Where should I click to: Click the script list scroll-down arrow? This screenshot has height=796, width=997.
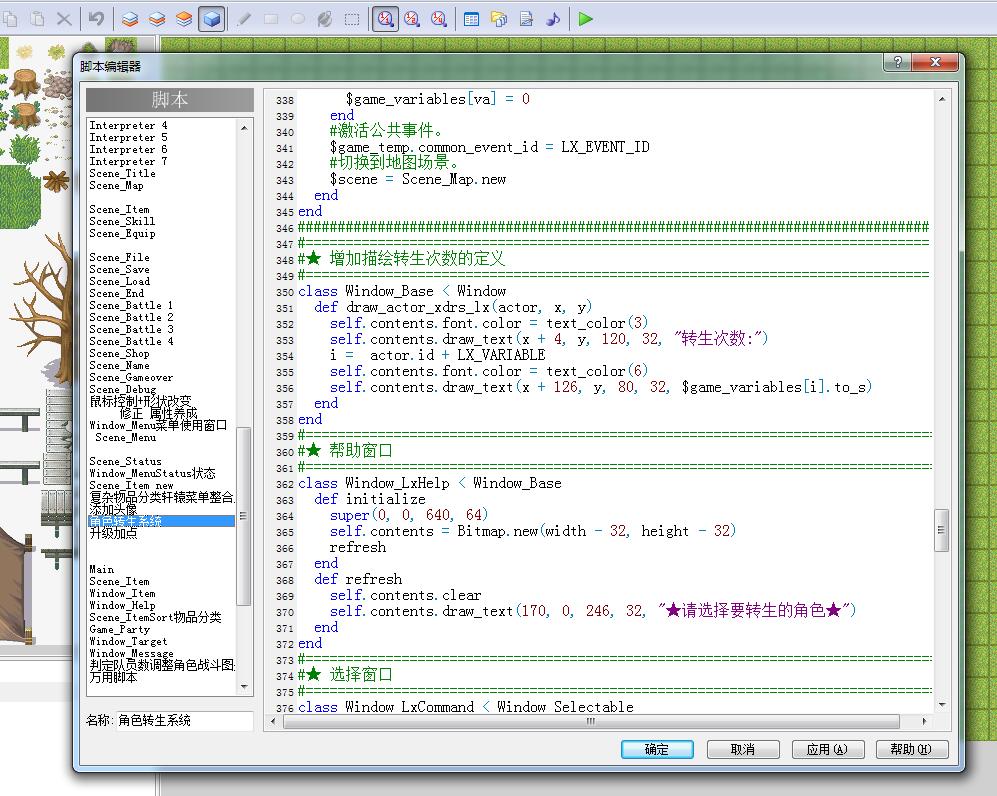[x=245, y=687]
